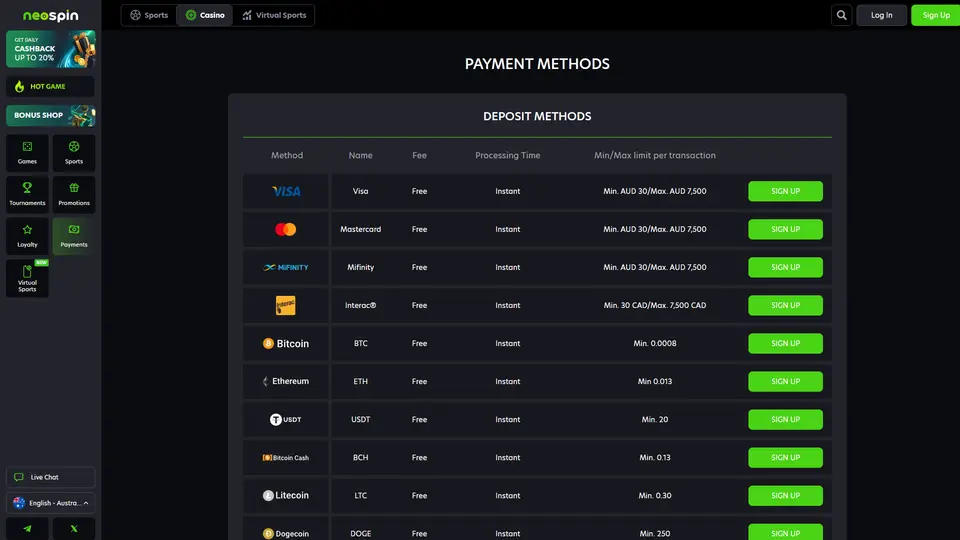Image resolution: width=960 pixels, height=540 pixels.
Task: Open Sports tile in the sidebar
Action: point(74,152)
